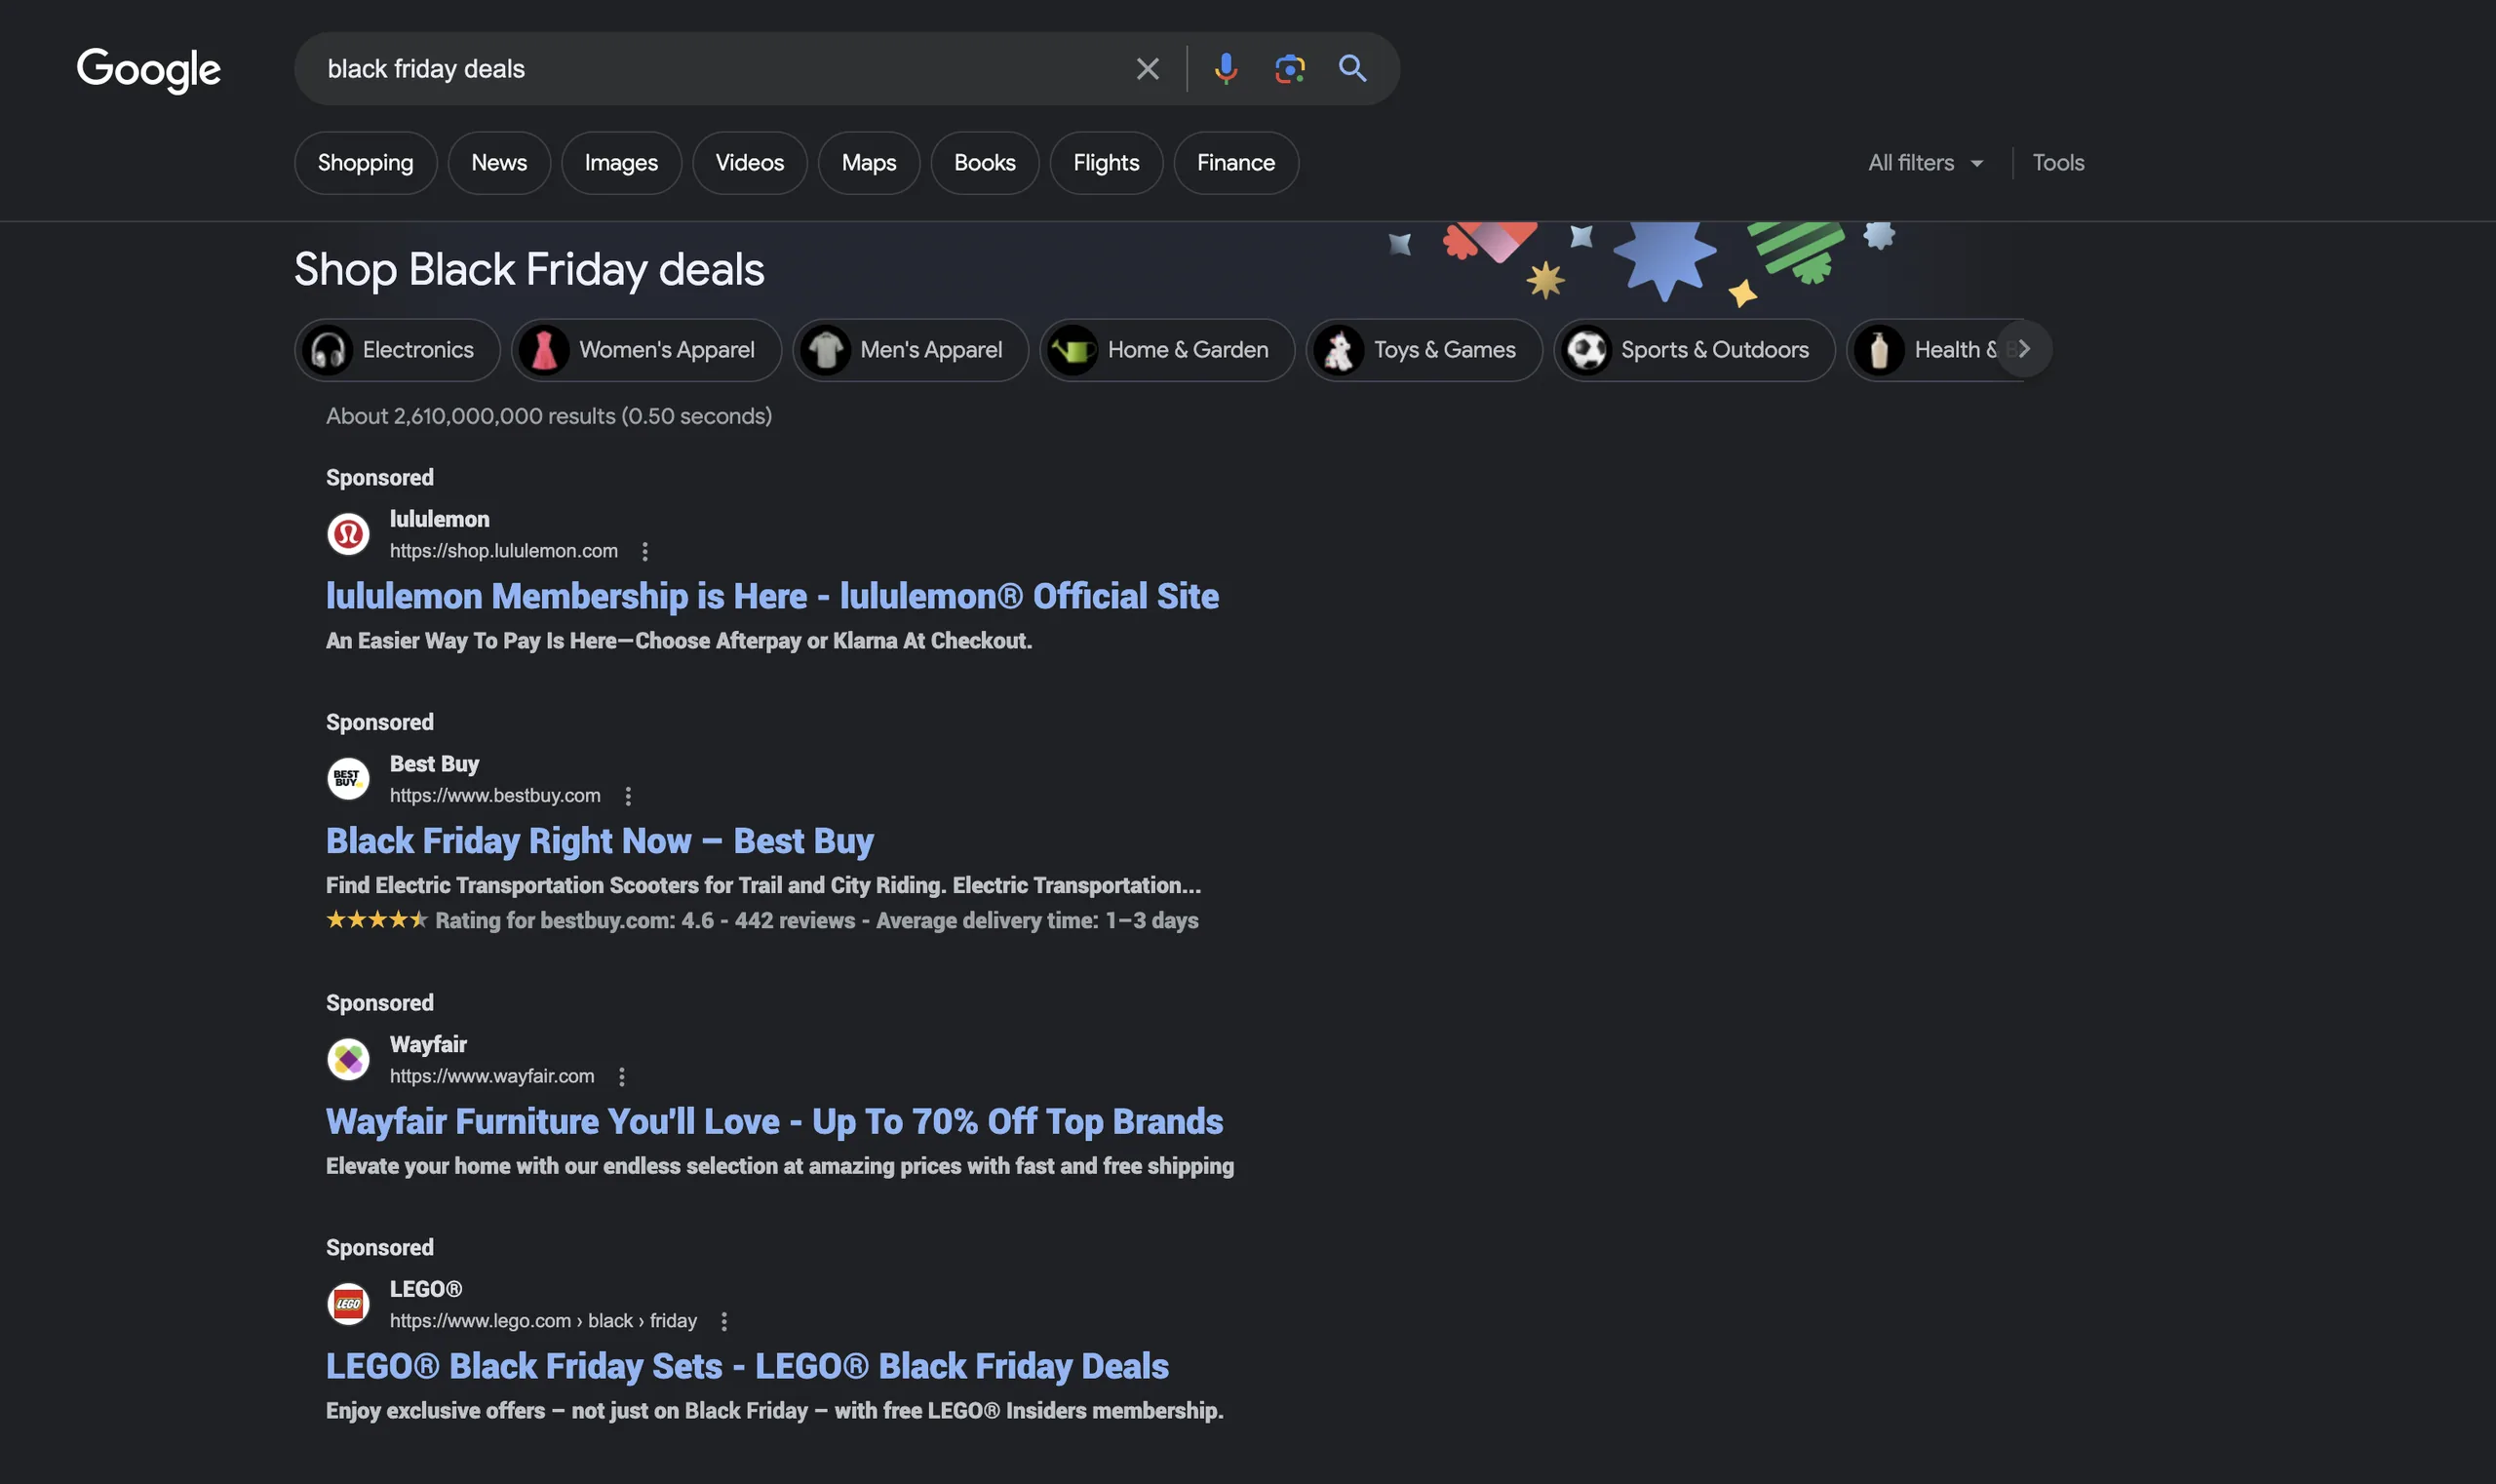Click the LEGO logo favicon
Image resolution: width=2496 pixels, height=1484 pixels.
(348, 1305)
